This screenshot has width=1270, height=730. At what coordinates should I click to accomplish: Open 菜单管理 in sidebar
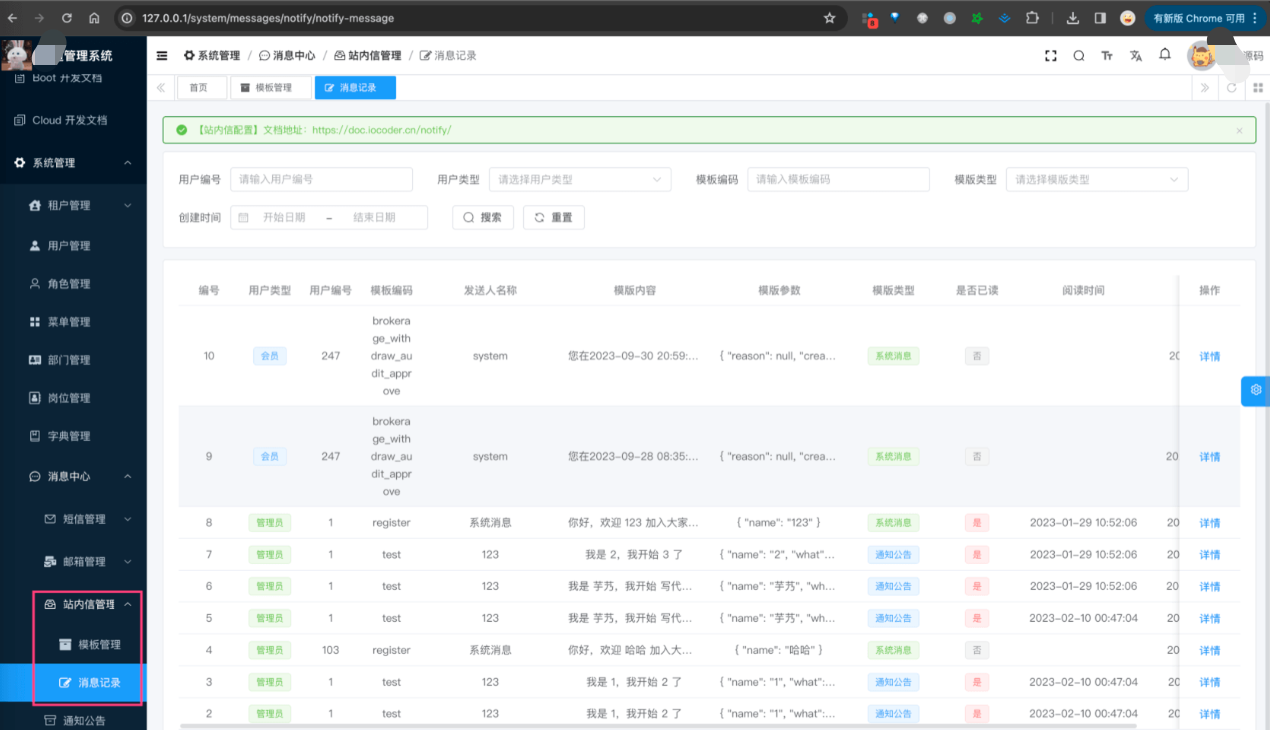click(73, 322)
